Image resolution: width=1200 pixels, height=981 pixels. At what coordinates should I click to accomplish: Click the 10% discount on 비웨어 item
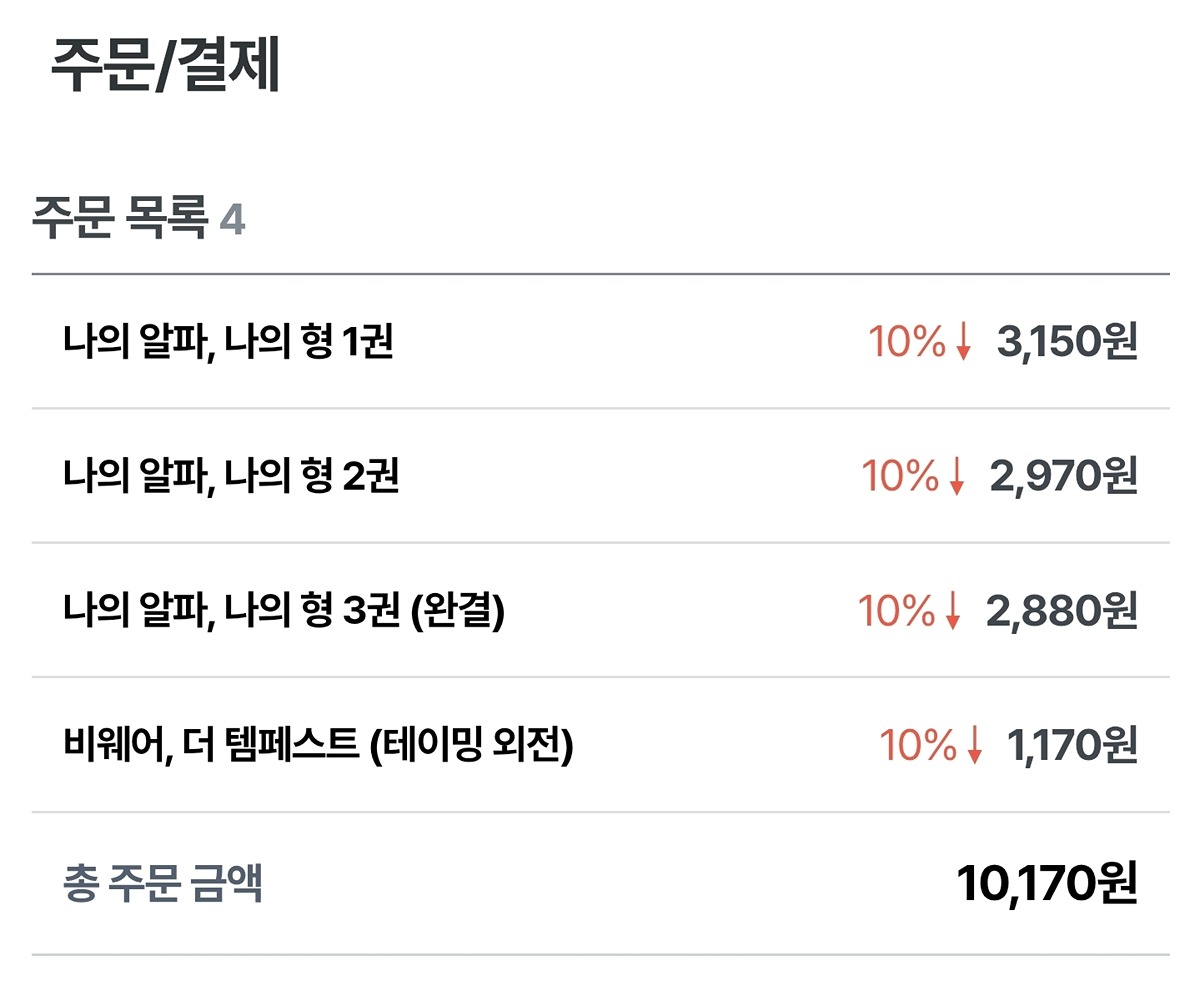(x=918, y=746)
